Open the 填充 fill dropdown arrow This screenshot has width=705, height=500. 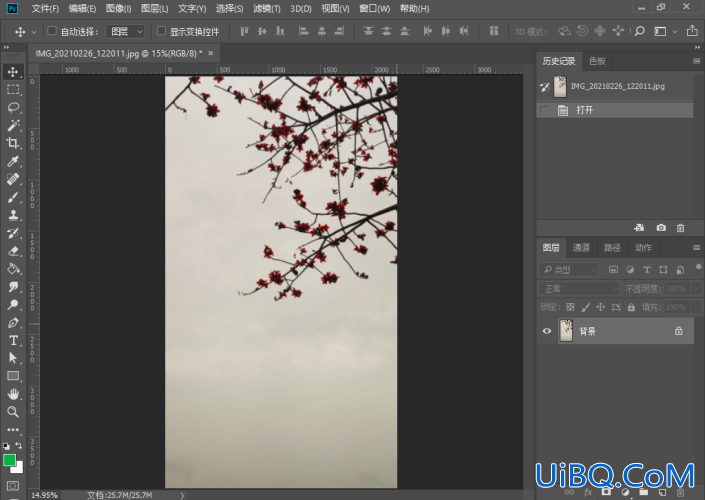pos(696,307)
